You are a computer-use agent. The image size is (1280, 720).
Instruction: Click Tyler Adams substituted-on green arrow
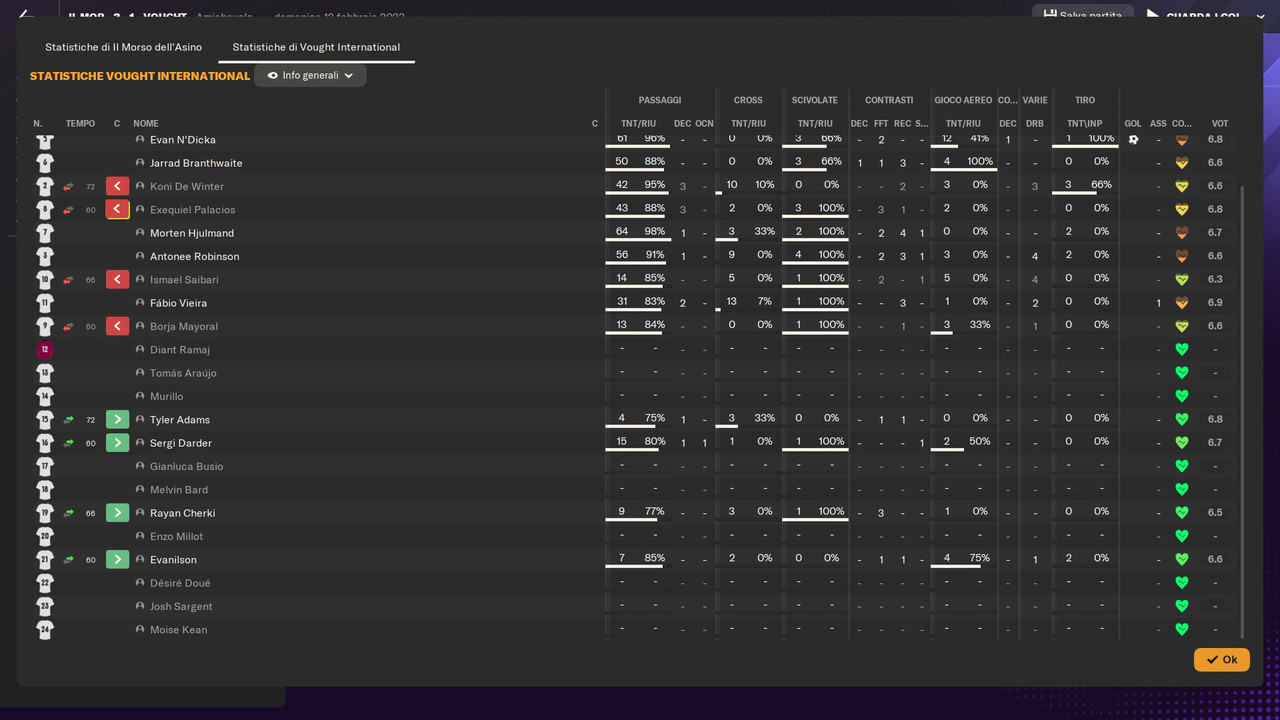coord(117,419)
